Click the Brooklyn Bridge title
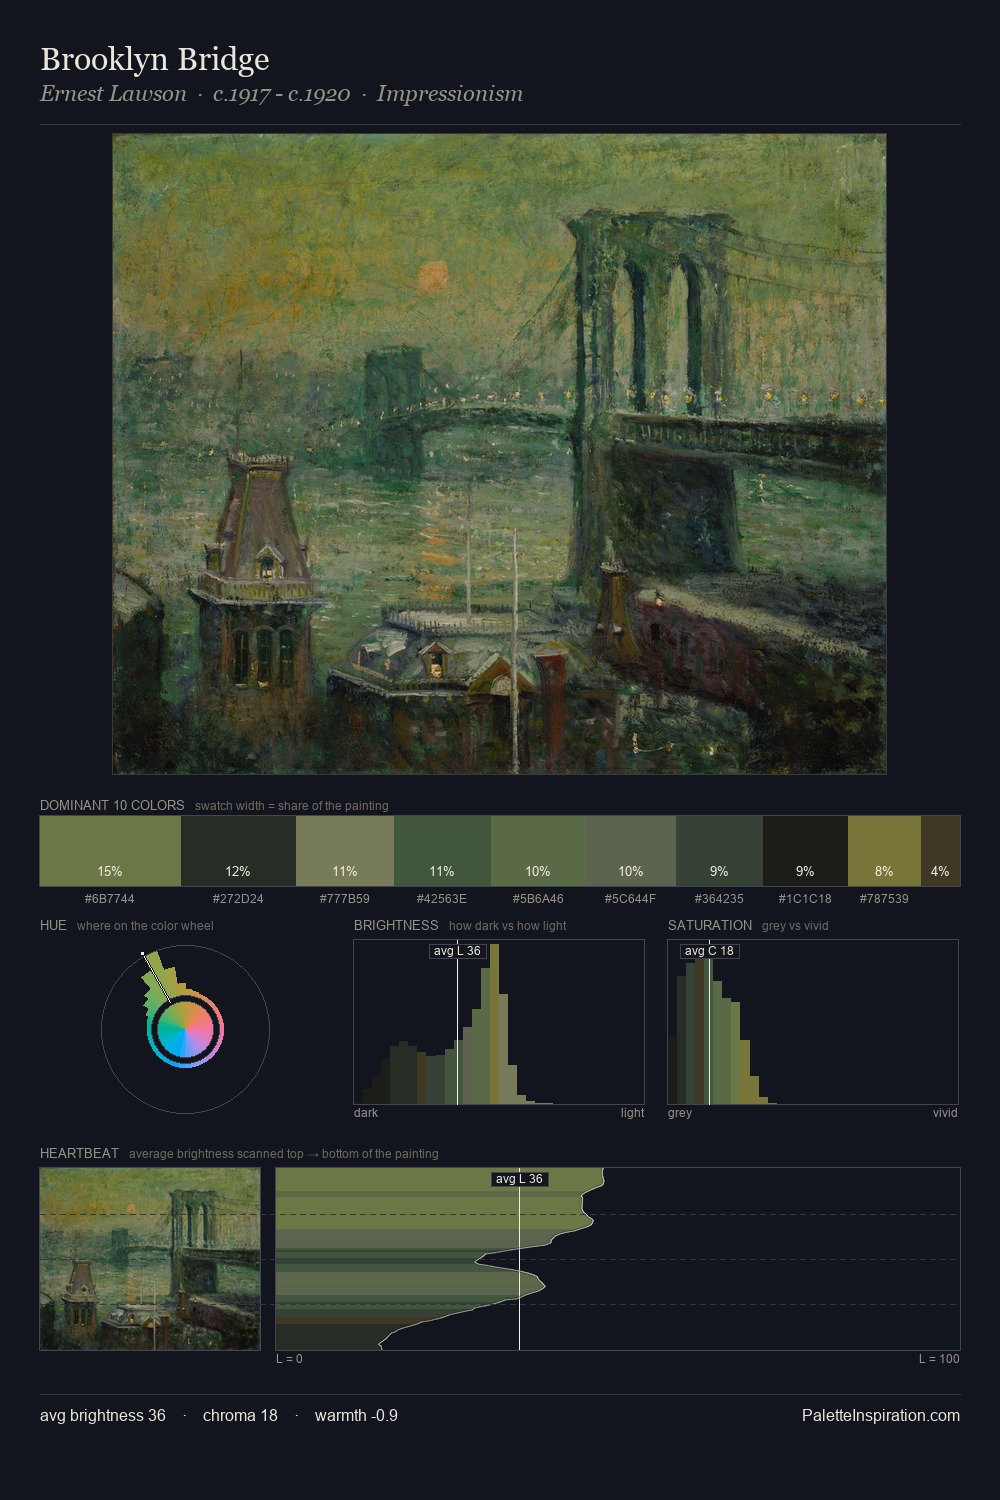Image resolution: width=1000 pixels, height=1500 pixels. coord(155,59)
